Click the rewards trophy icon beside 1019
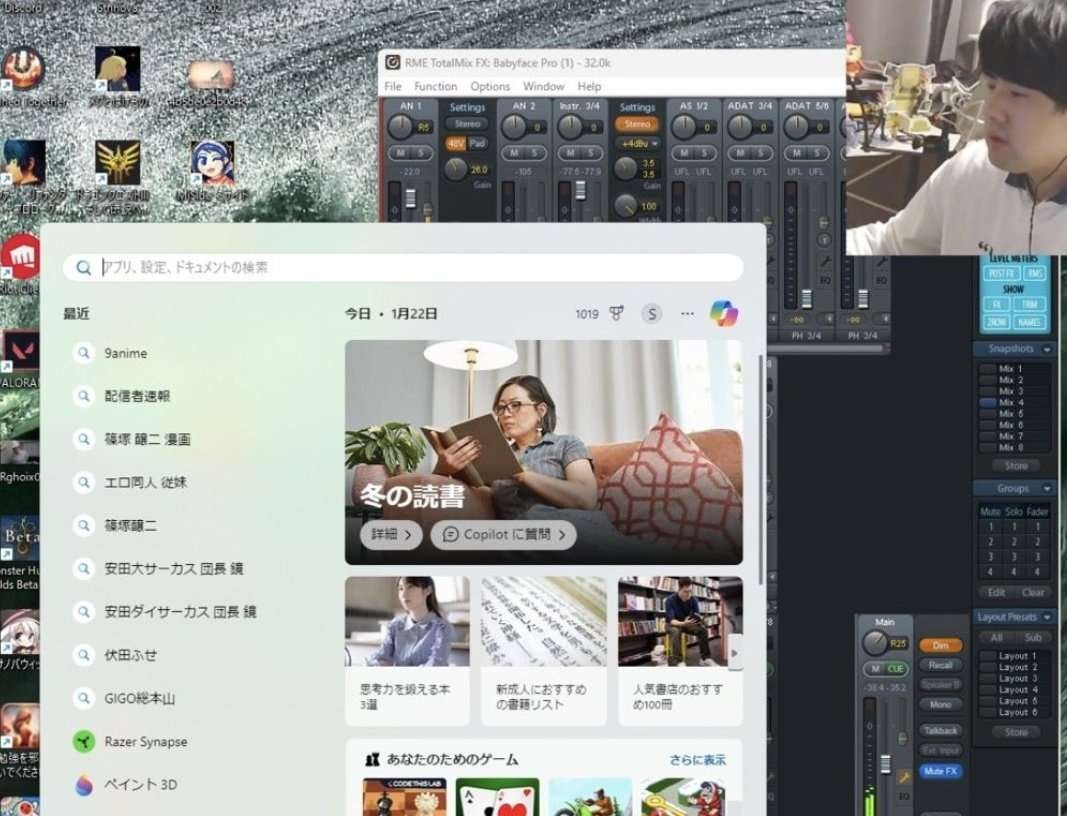1067x816 pixels. pyautogui.click(x=616, y=314)
